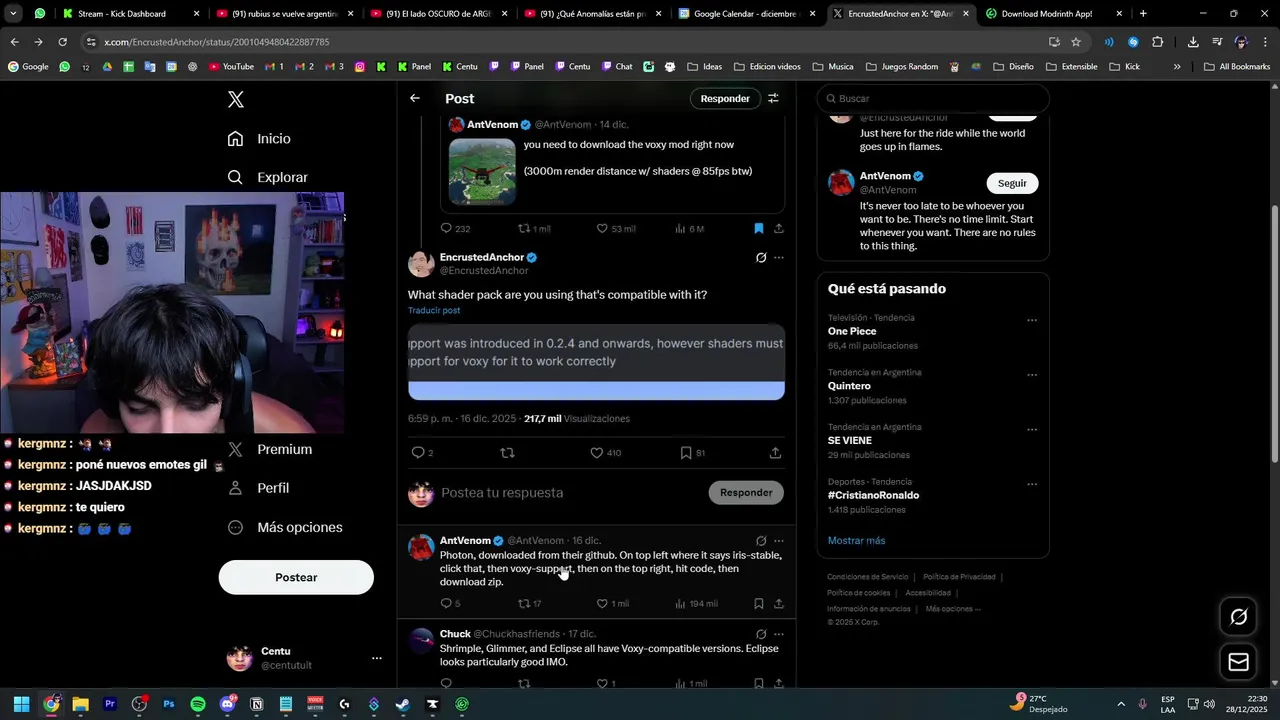The width and height of the screenshot is (1280, 720).
Task: Click the X logo in the sidebar
Action: point(236,99)
